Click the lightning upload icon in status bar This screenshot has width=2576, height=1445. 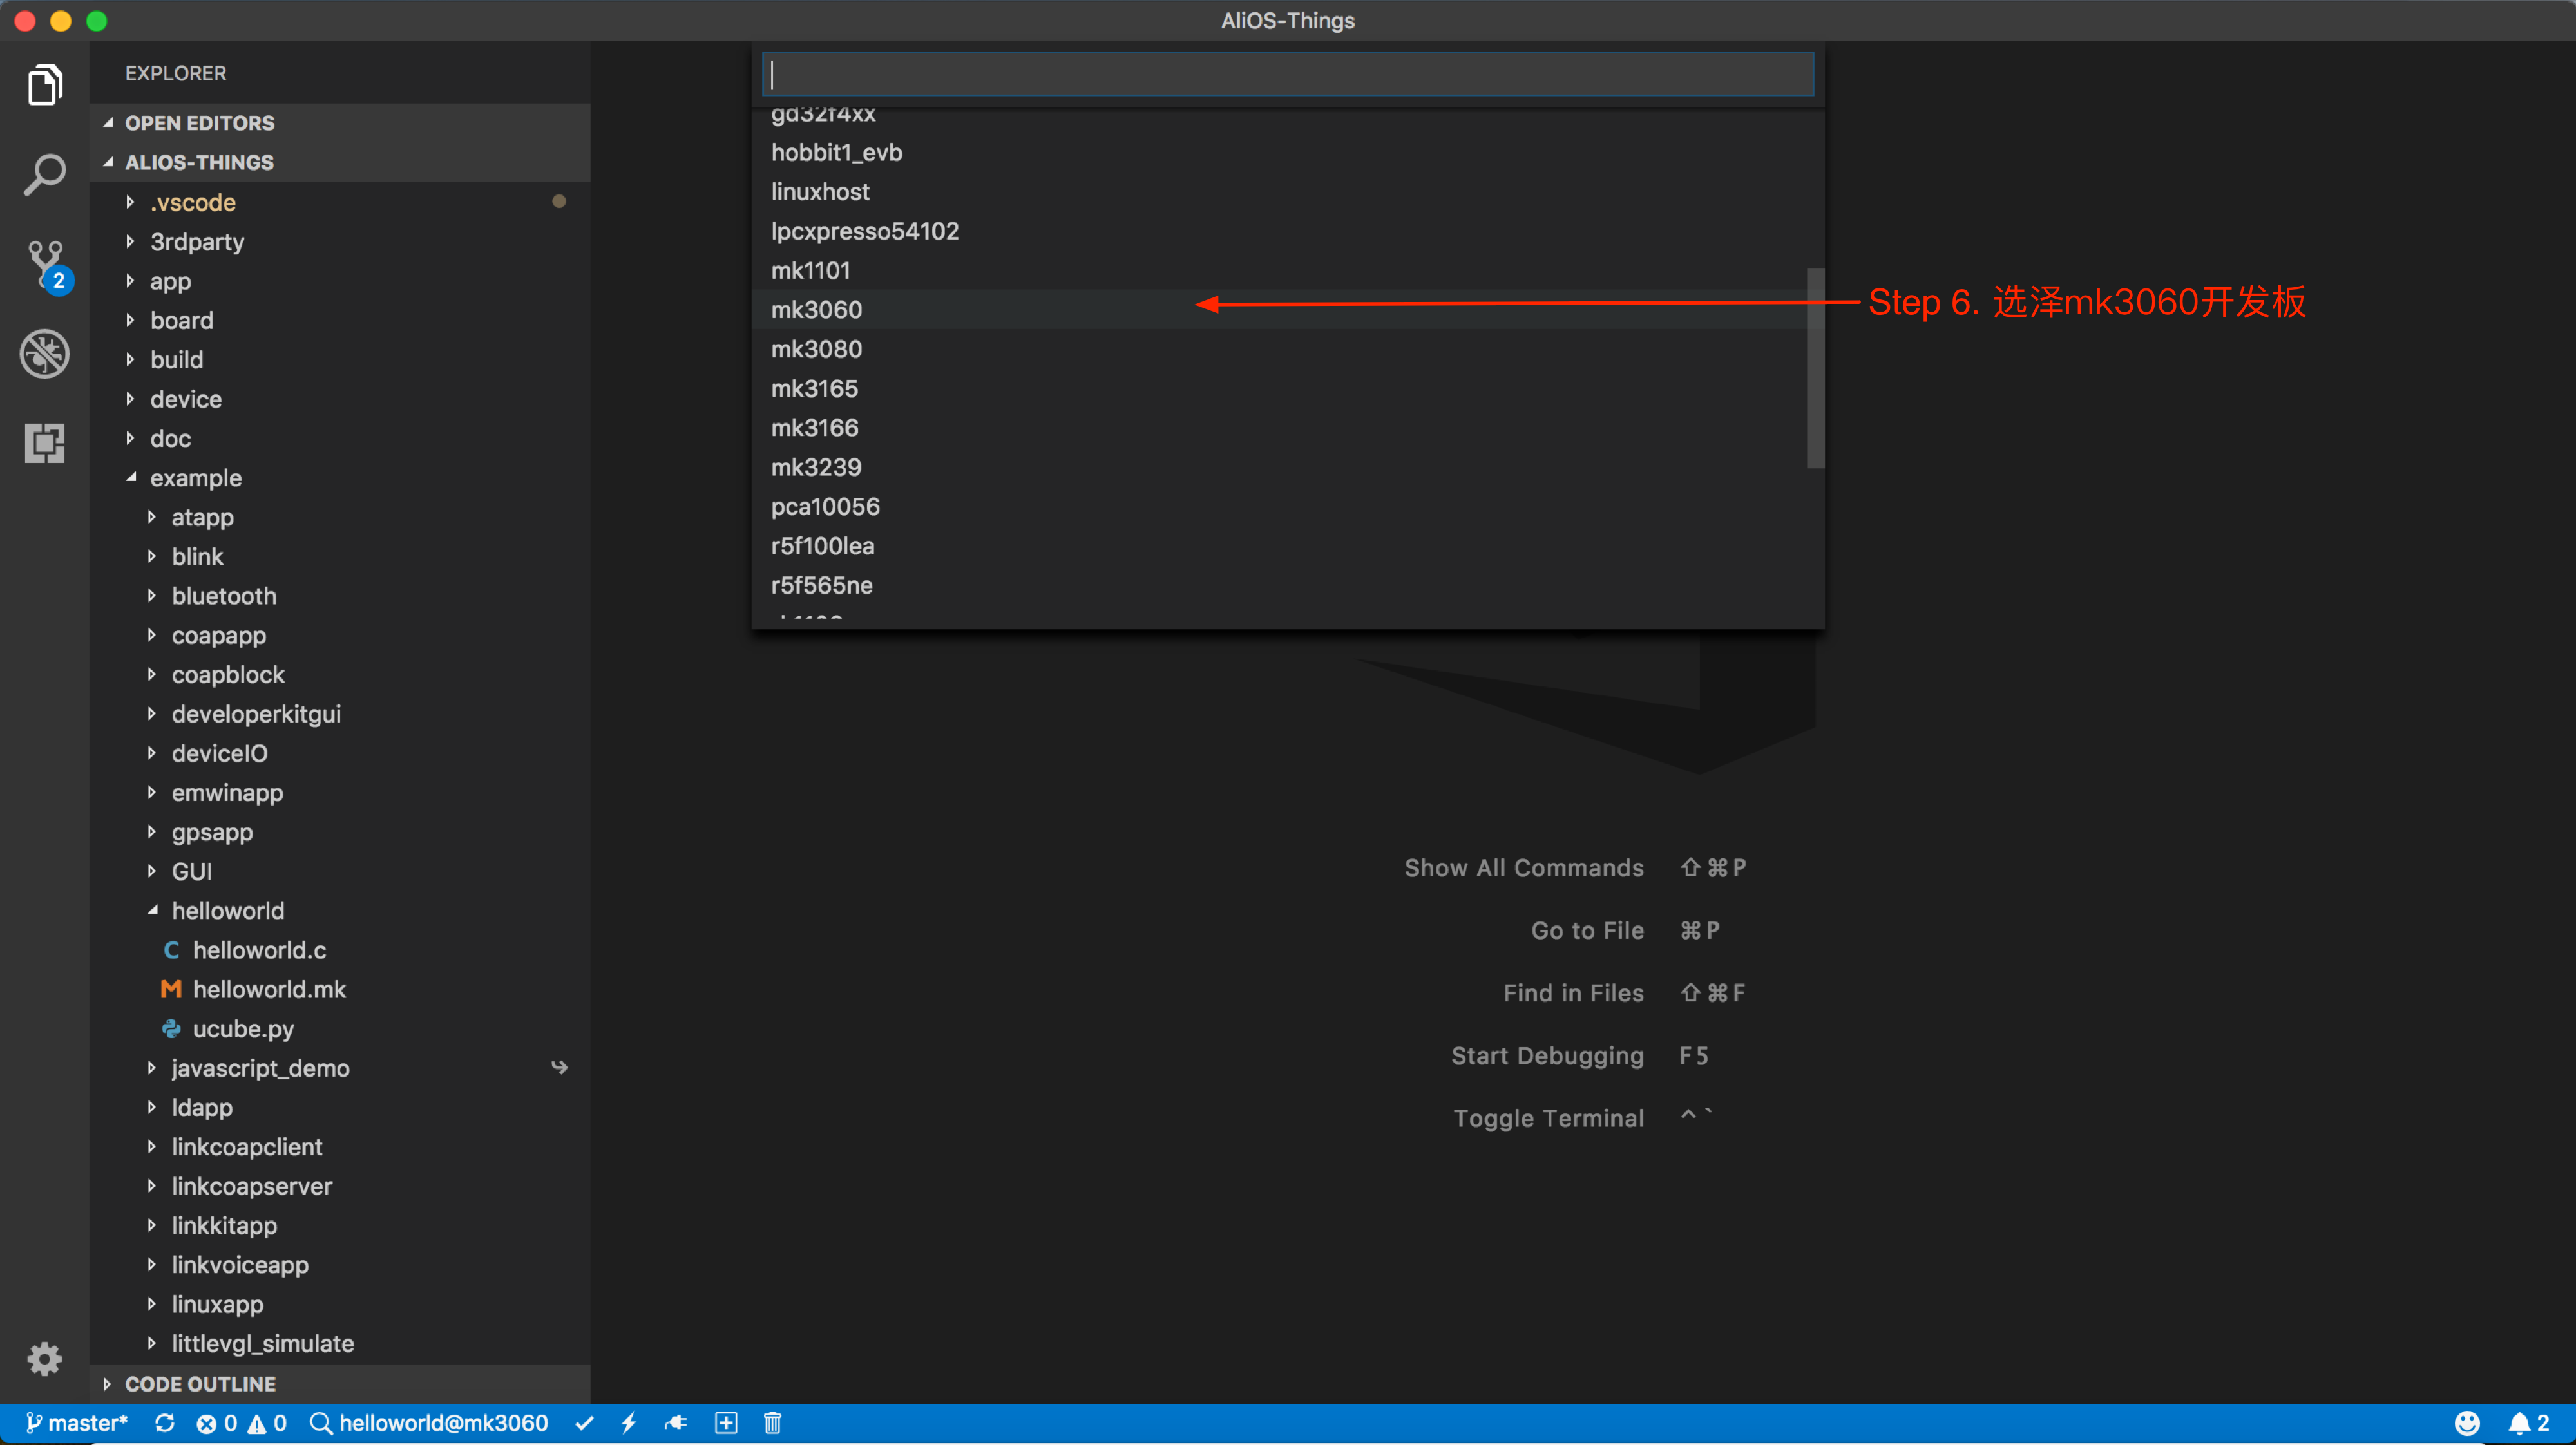coord(629,1423)
